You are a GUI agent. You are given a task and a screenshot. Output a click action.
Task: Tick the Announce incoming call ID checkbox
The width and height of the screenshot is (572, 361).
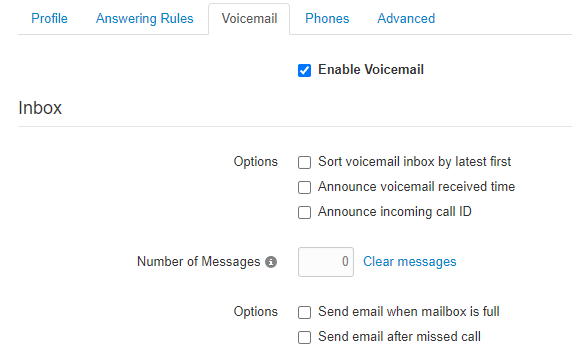[x=304, y=212]
